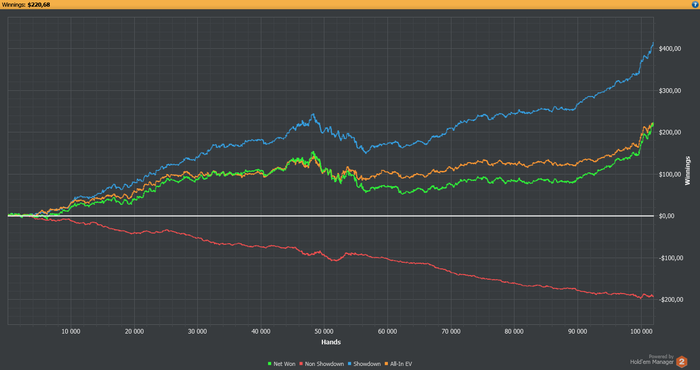Click the 20 000 hands axis label

[134, 332]
